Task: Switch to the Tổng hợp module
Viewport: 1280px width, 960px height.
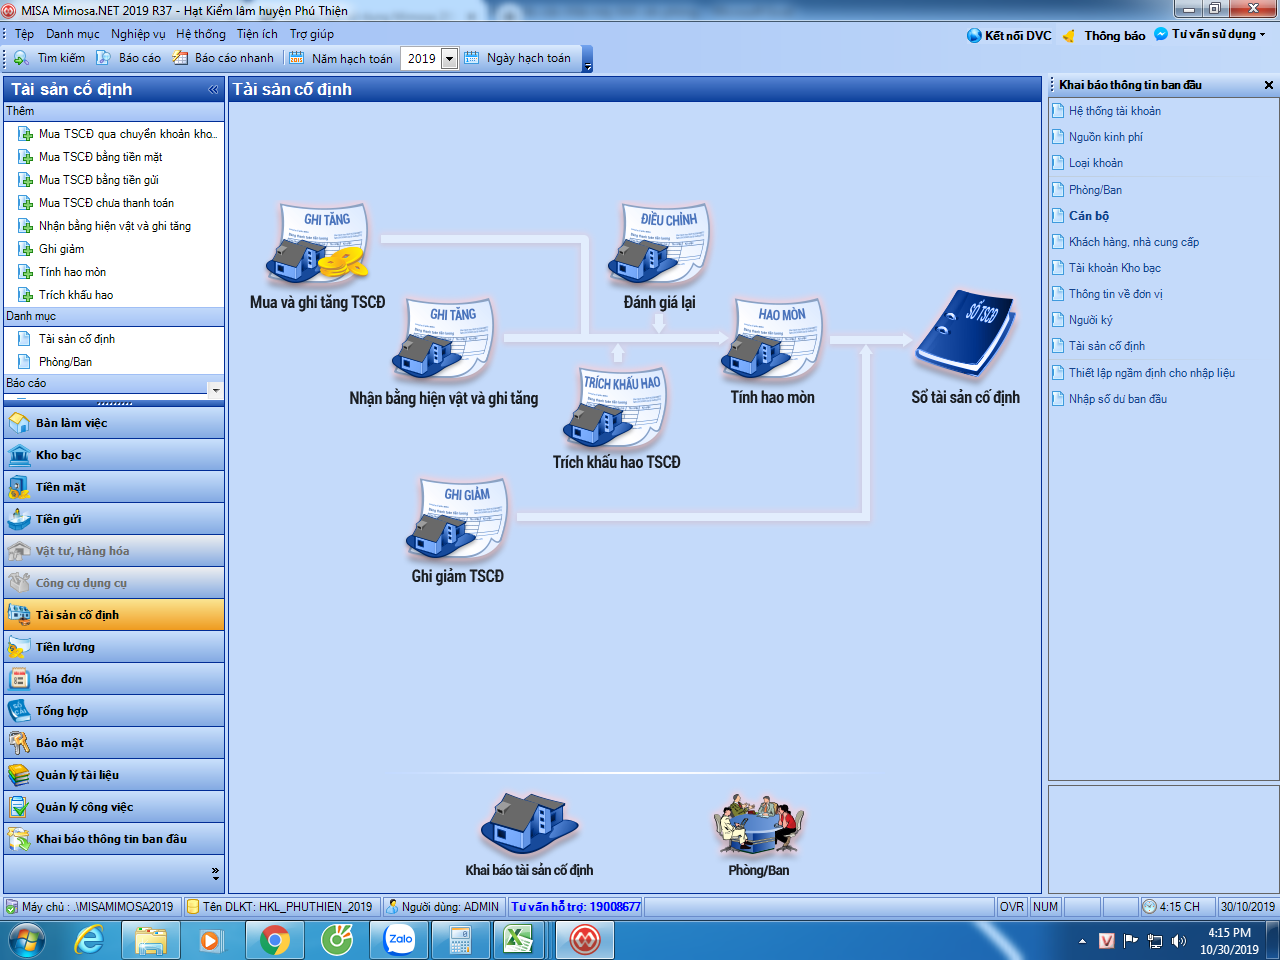Action: tap(114, 711)
